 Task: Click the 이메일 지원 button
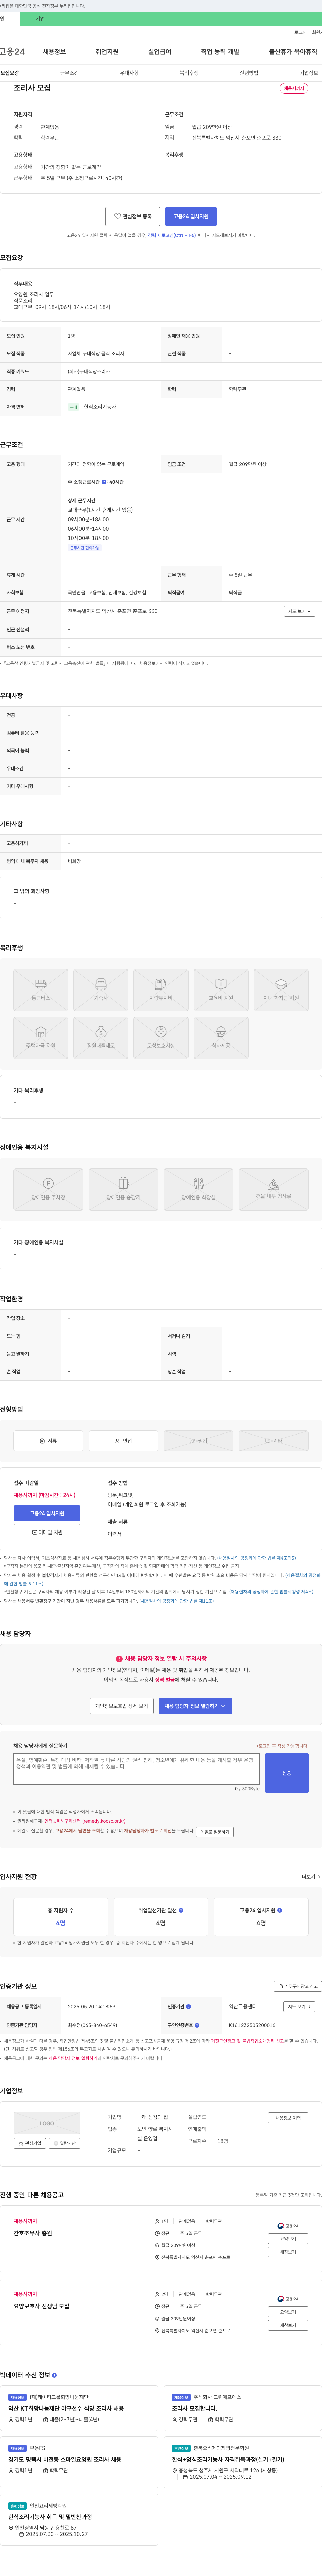click(x=47, y=1532)
